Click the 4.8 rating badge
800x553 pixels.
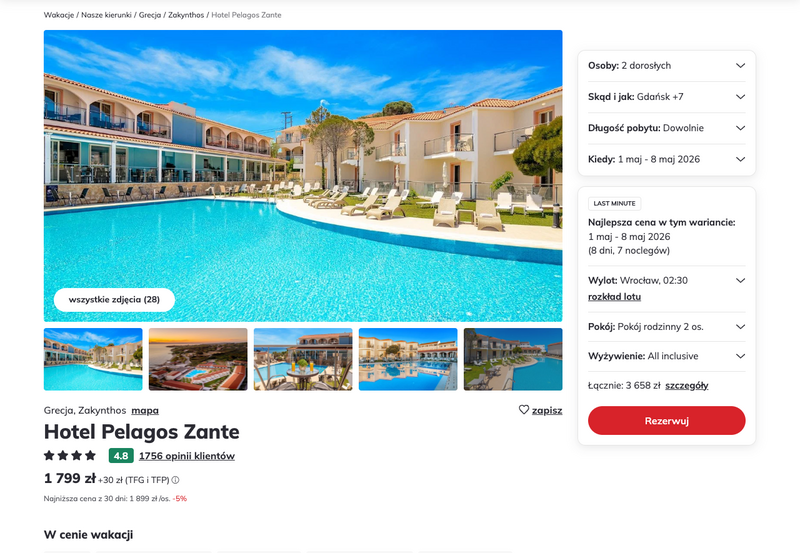click(121, 456)
